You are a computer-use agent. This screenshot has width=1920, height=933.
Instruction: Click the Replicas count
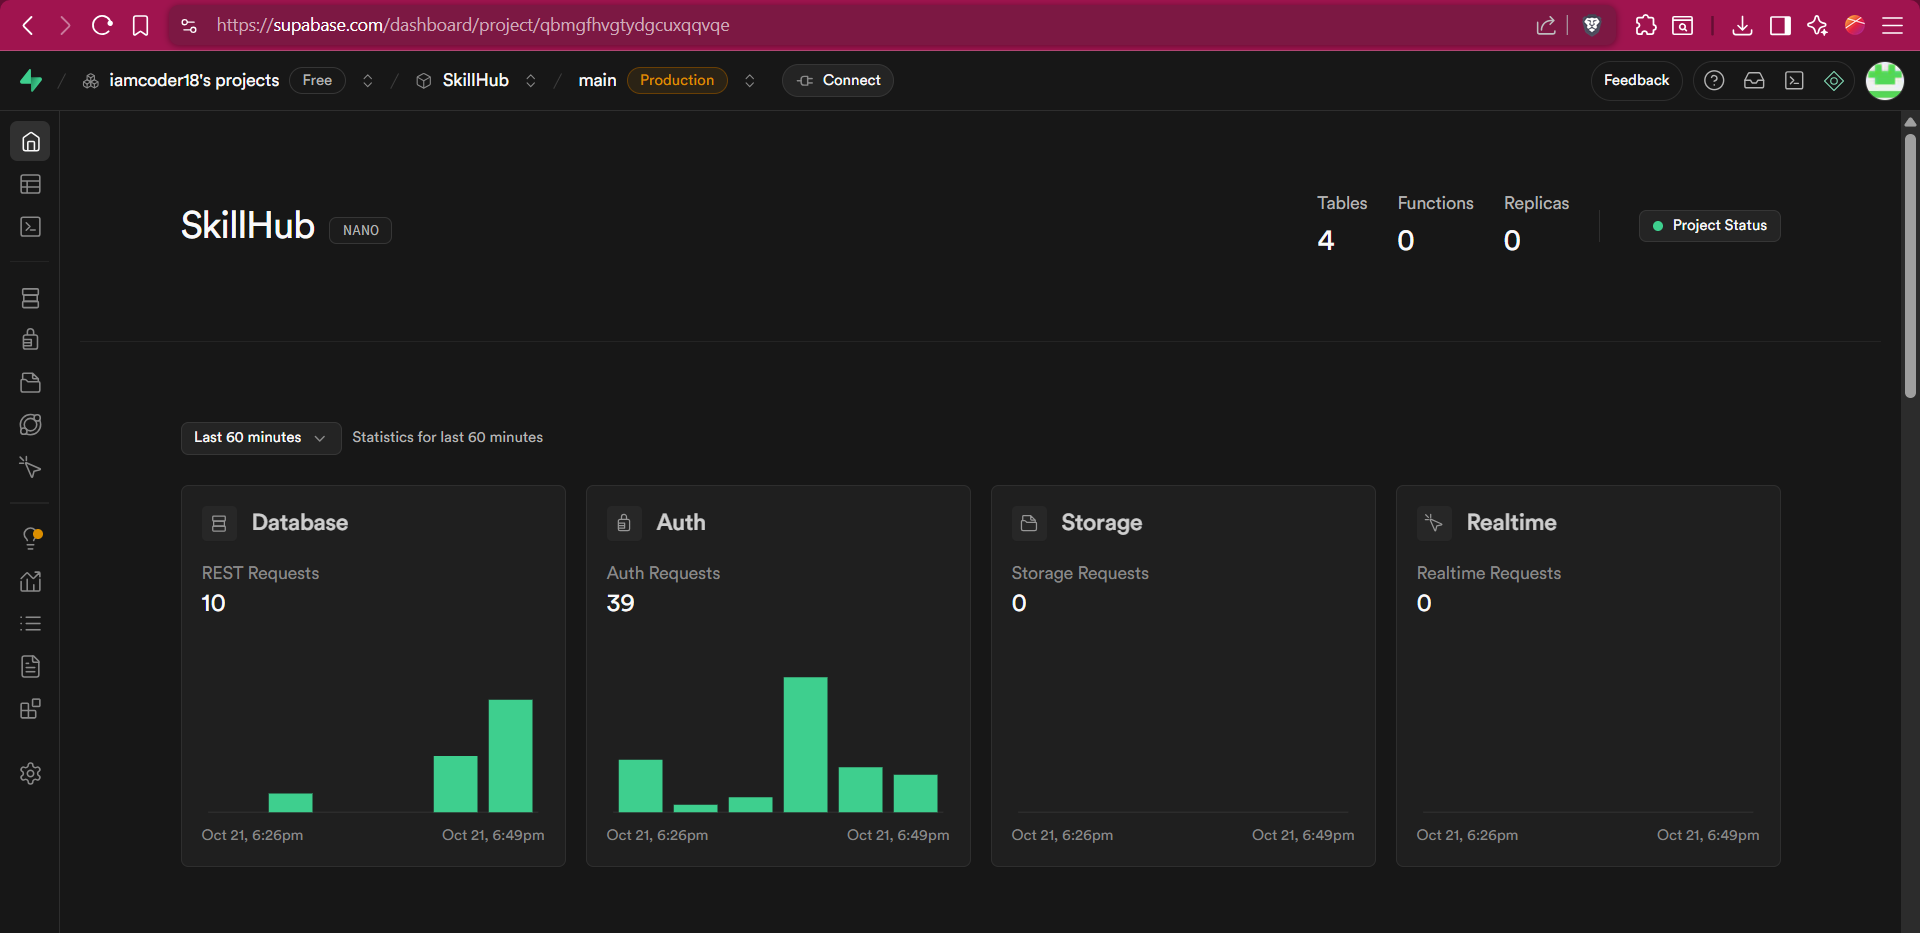point(1512,241)
